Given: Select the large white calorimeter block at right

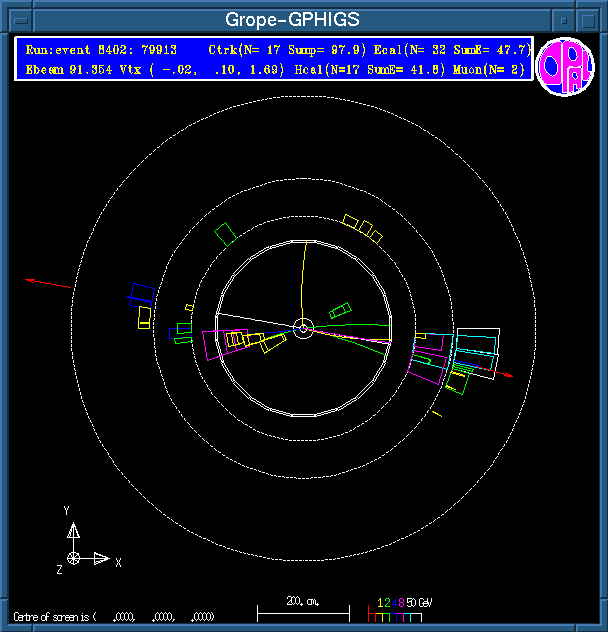Looking at the screenshot, I should 477,340.
